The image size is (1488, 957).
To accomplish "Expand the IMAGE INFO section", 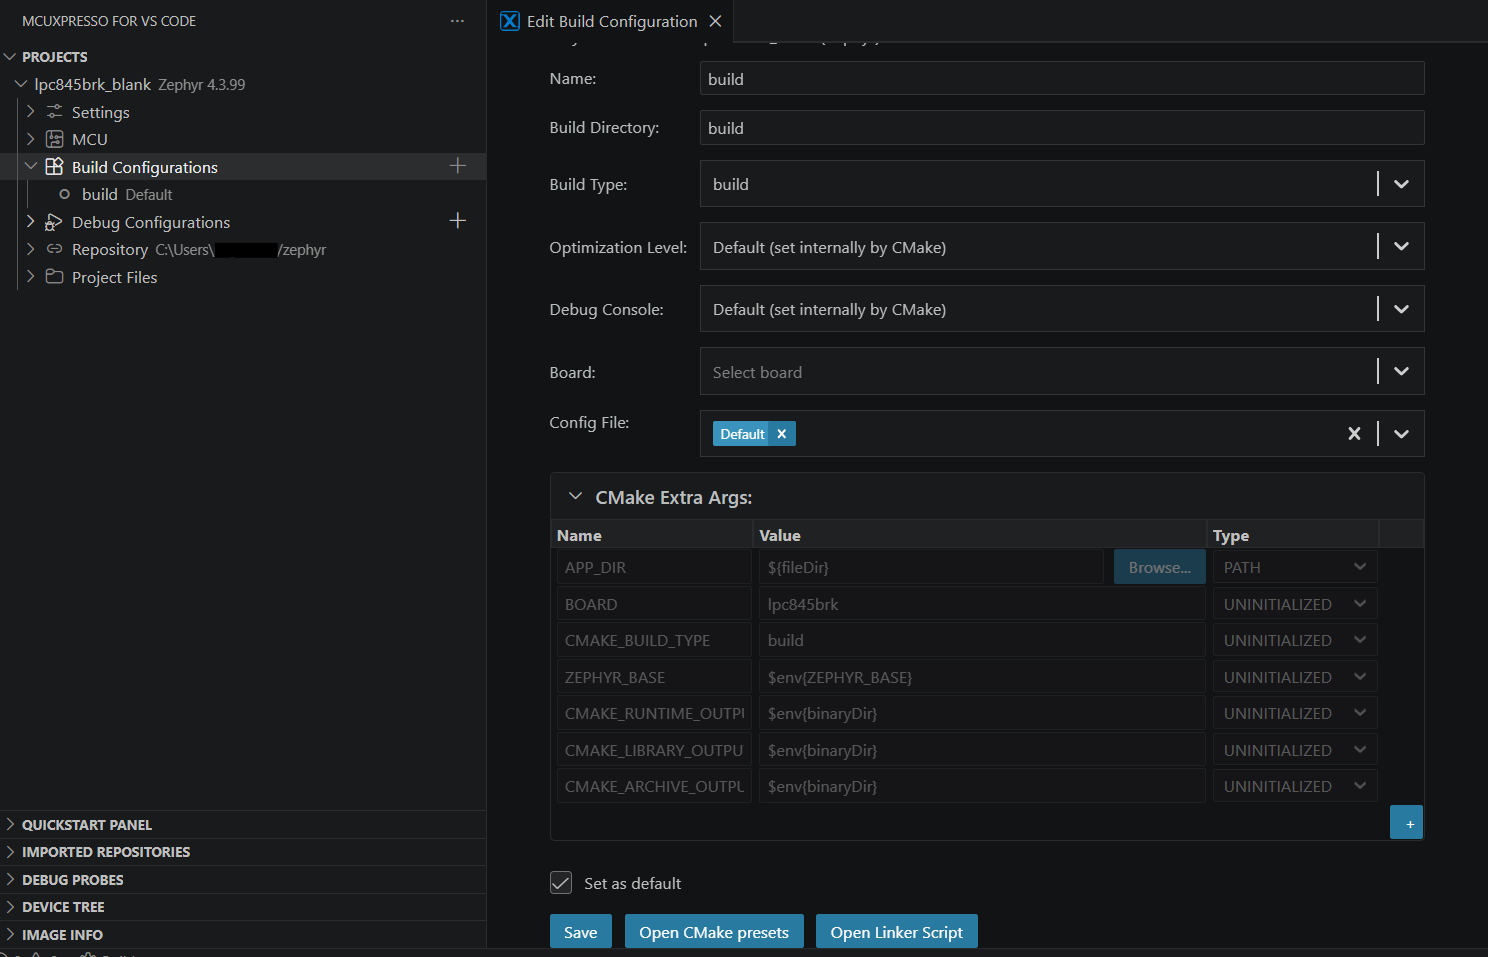I will (243, 935).
